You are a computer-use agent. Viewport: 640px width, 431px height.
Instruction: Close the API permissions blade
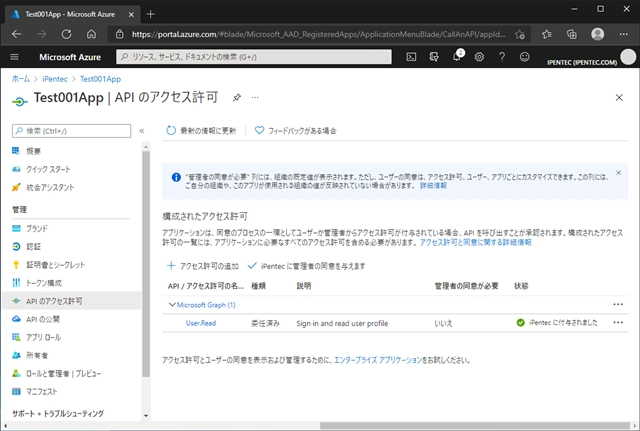point(619,98)
